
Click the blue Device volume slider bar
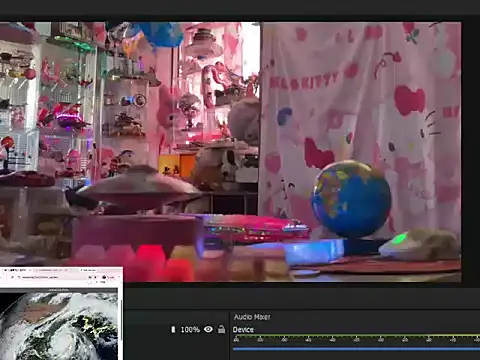pos(356,349)
